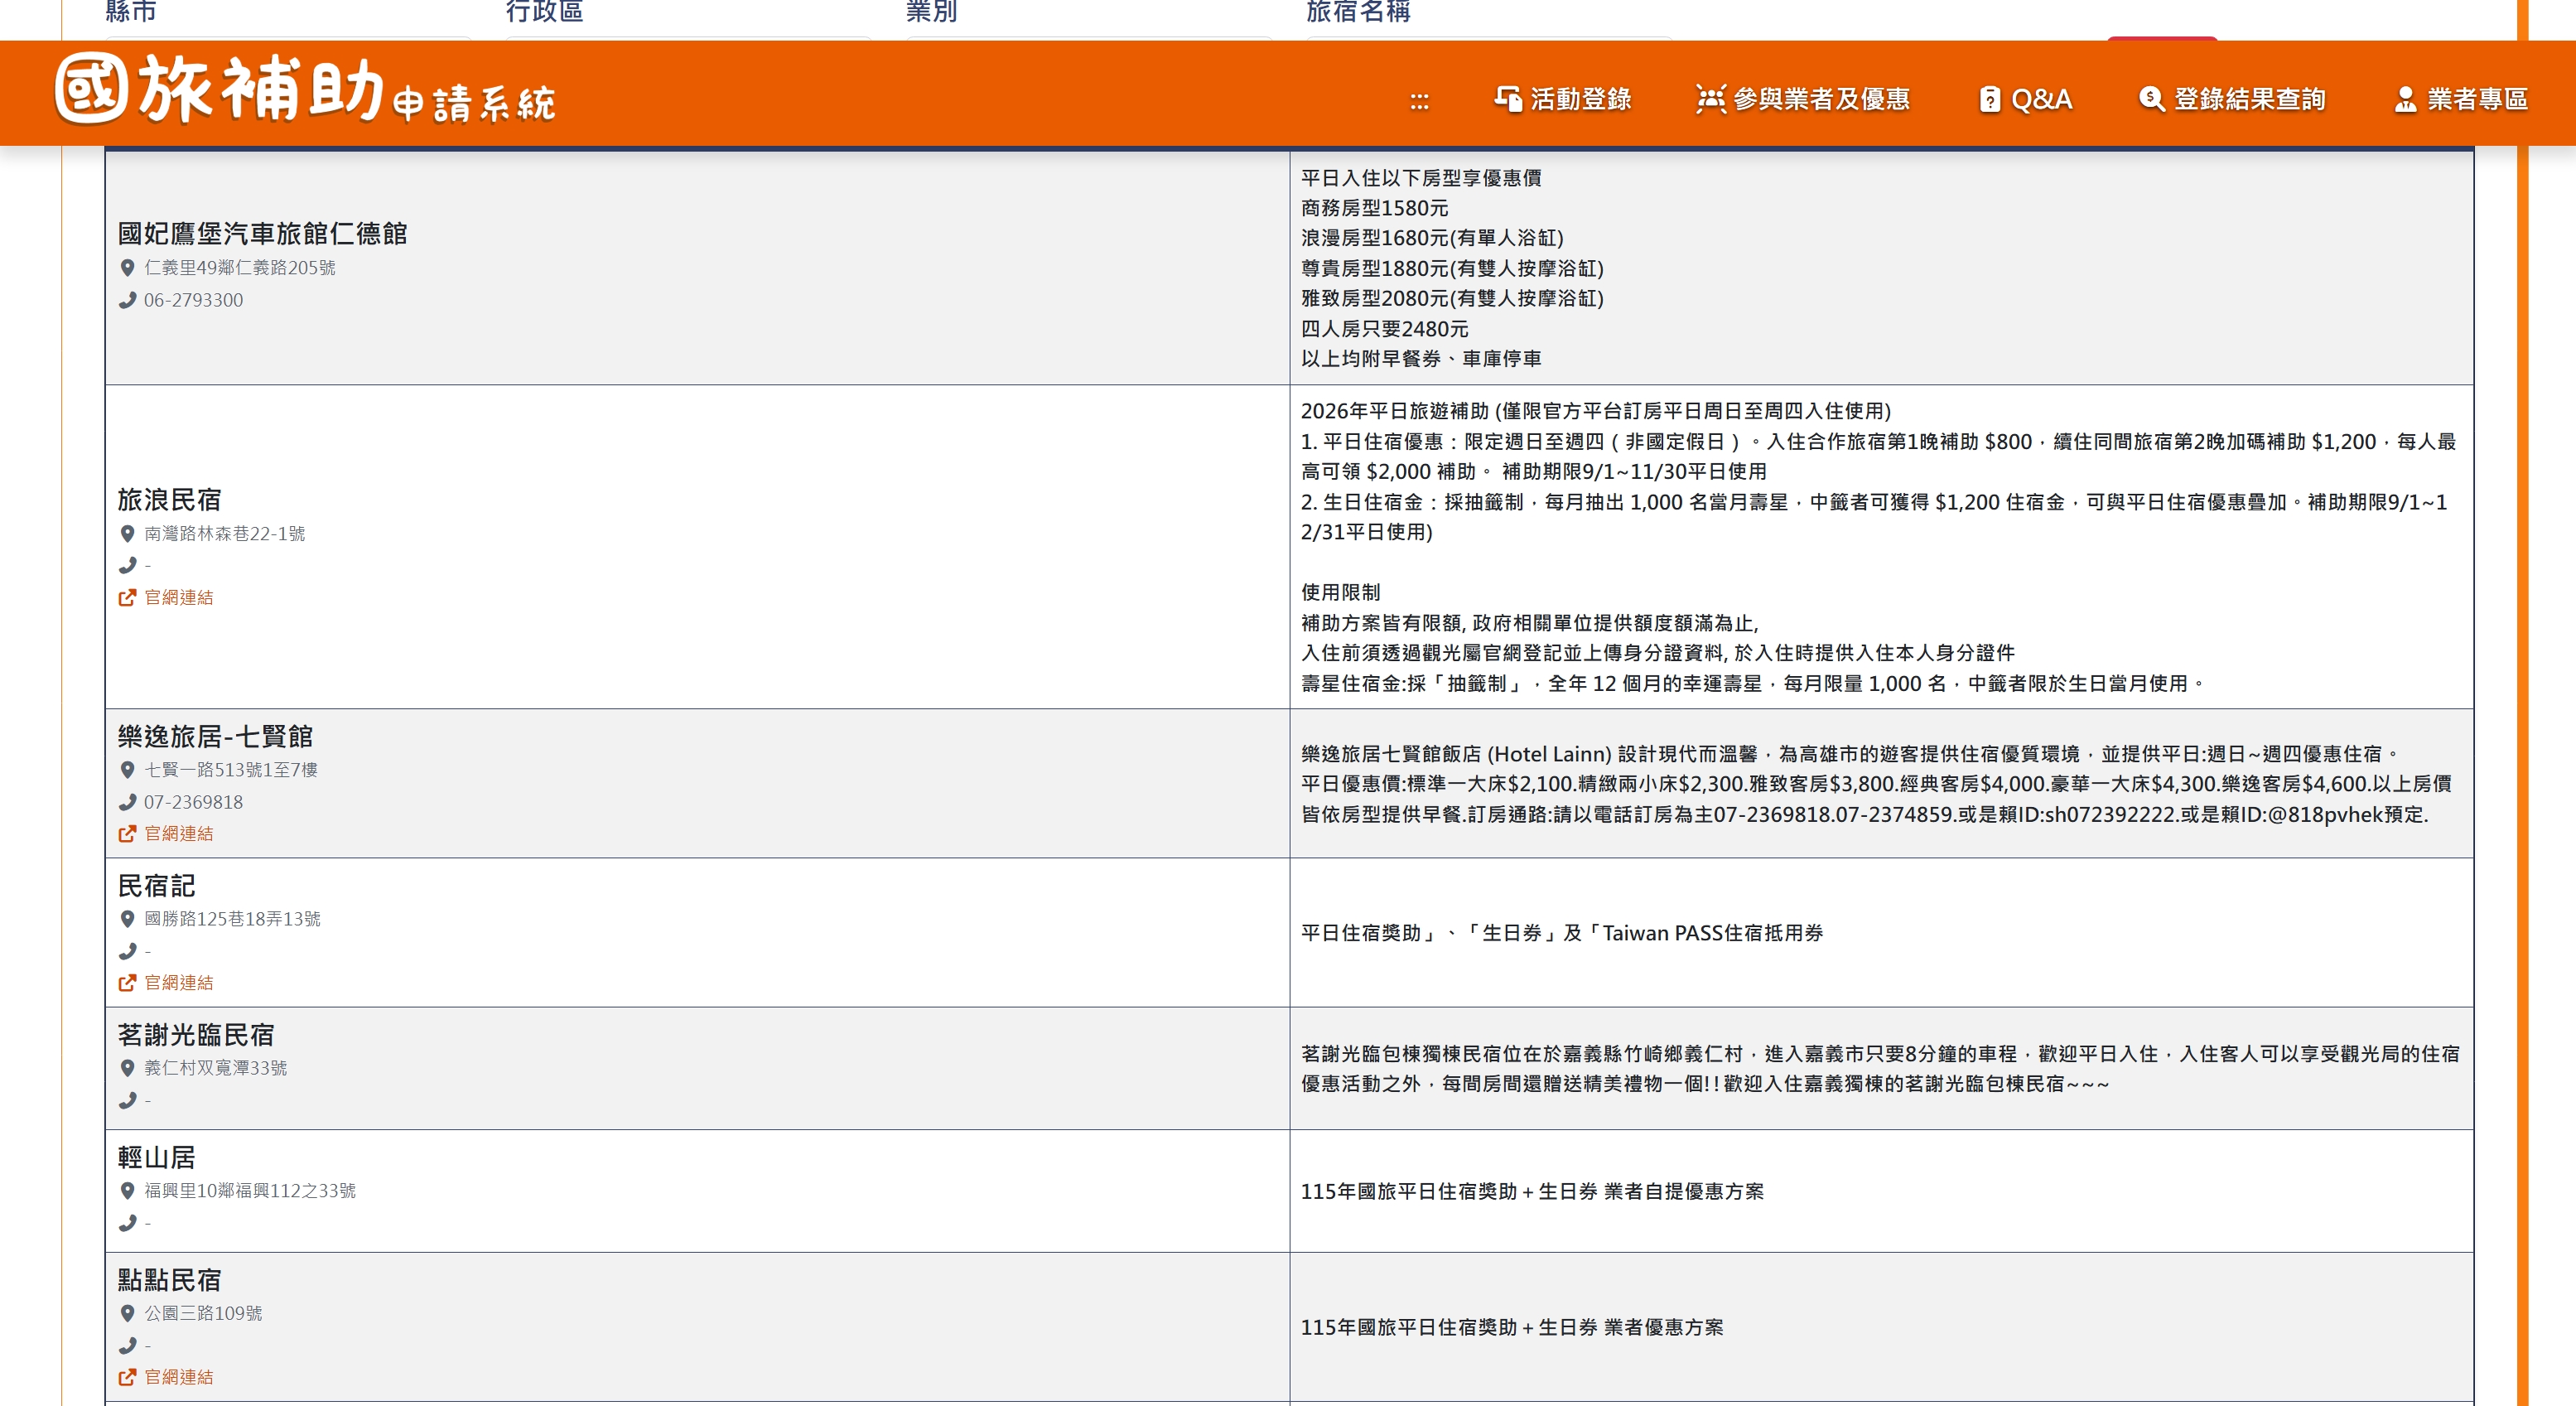This screenshot has height=1406, width=2576.
Task: Click the offer line 四人房只要2480元
Action: tap(1385, 328)
